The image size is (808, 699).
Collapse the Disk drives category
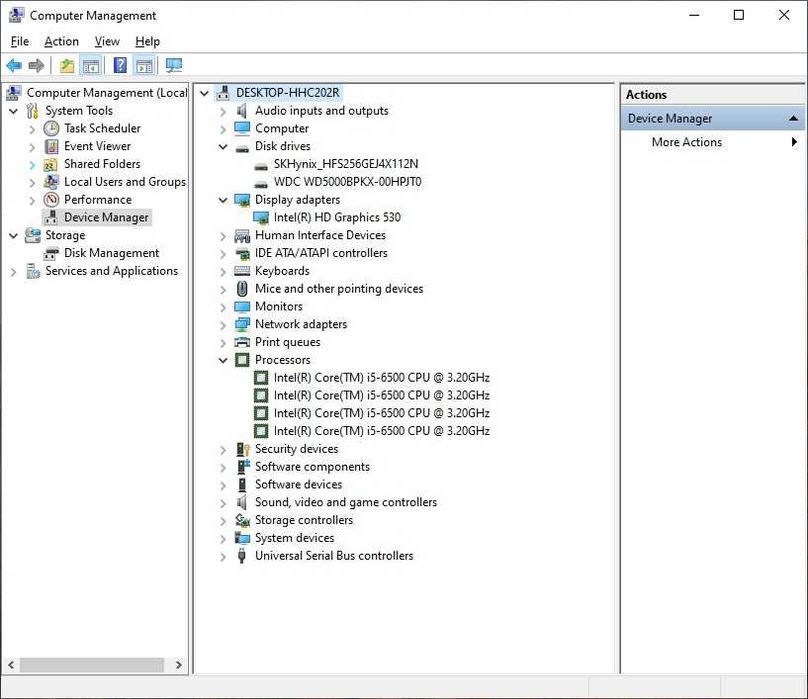[223, 146]
